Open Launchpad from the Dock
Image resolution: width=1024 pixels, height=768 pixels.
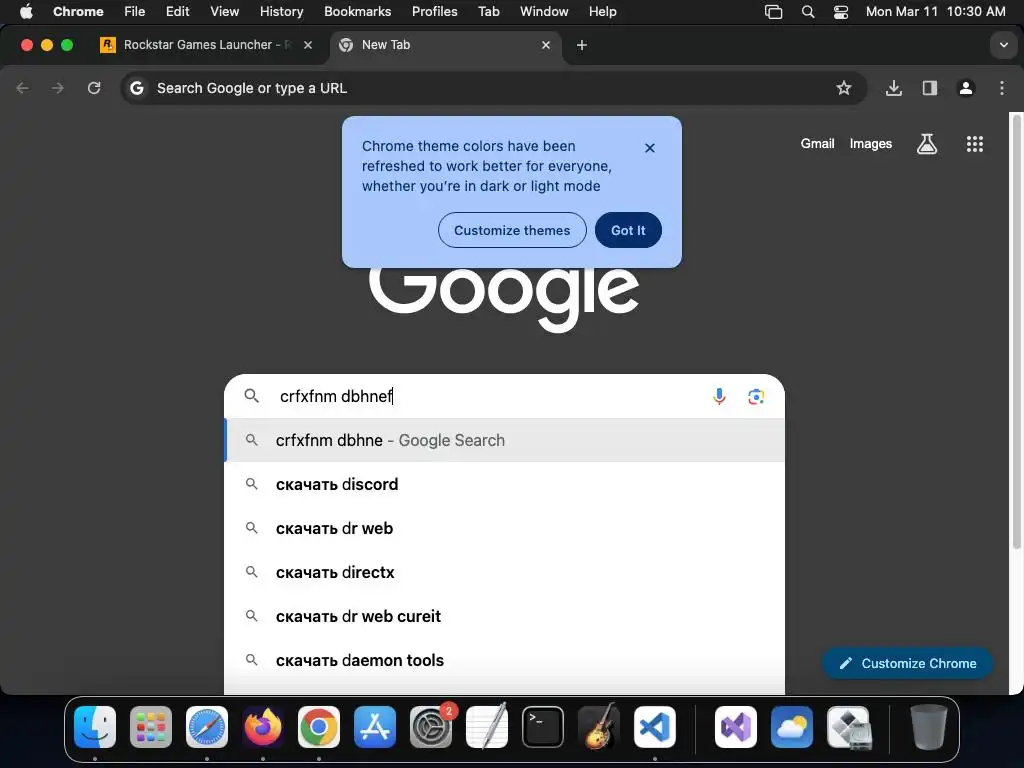point(151,727)
